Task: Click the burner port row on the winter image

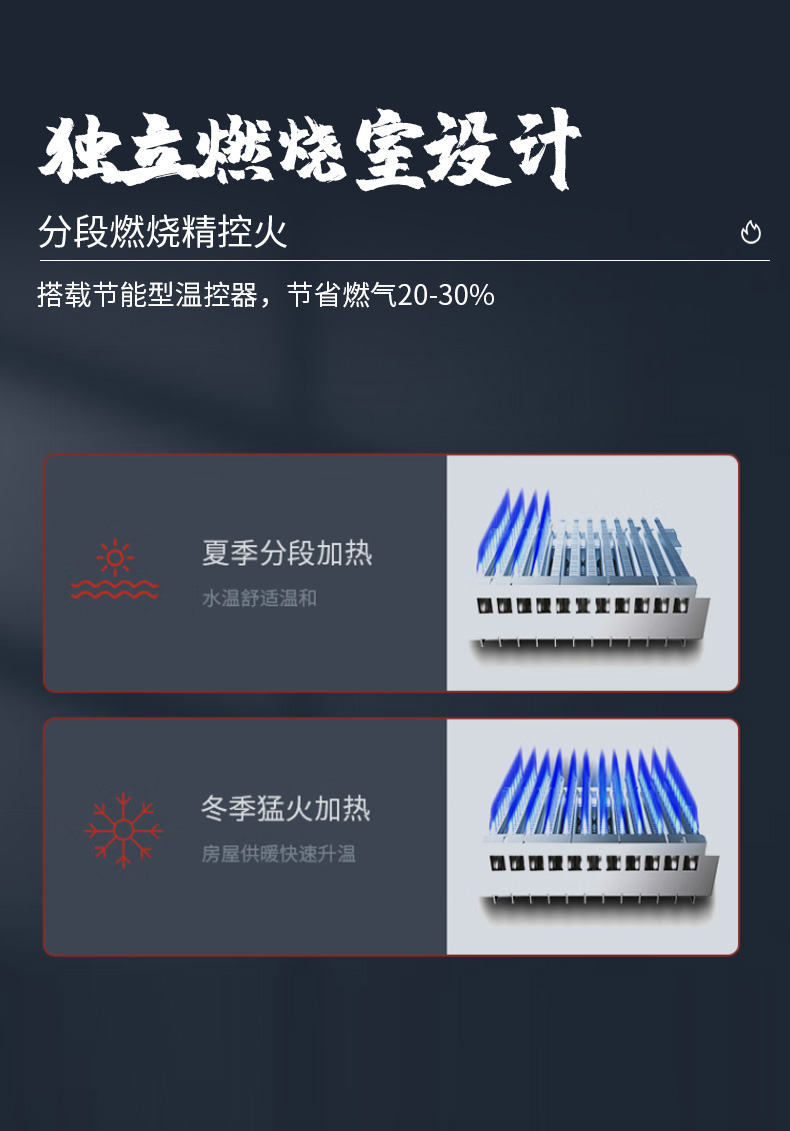Action: click(x=594, y=863)
